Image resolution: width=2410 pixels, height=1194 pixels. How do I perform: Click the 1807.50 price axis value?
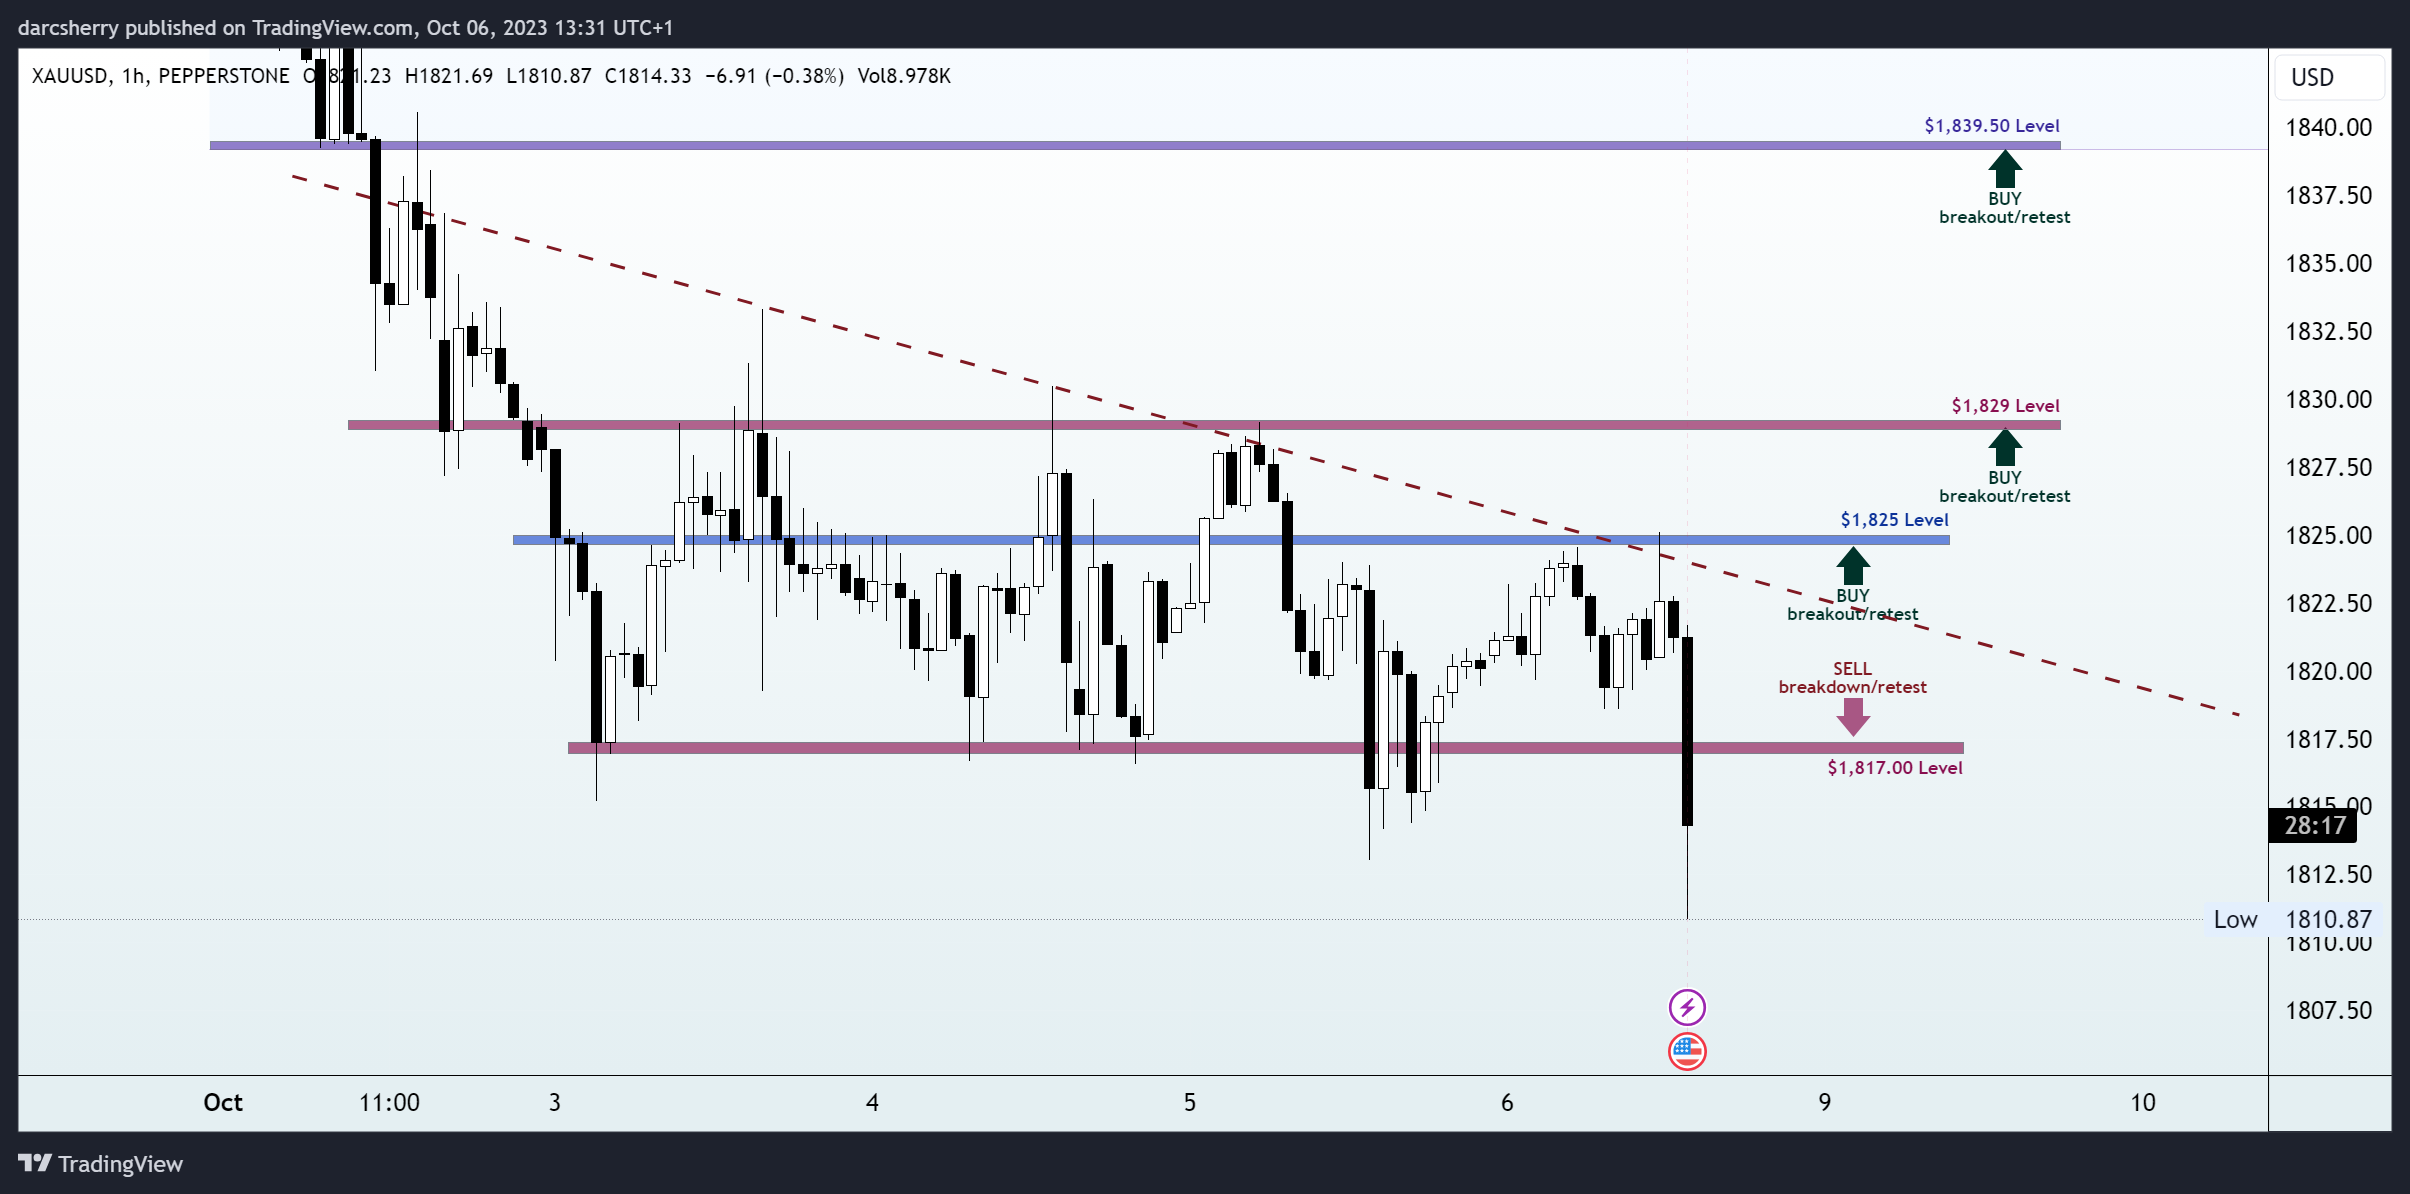point(2328,1011)
